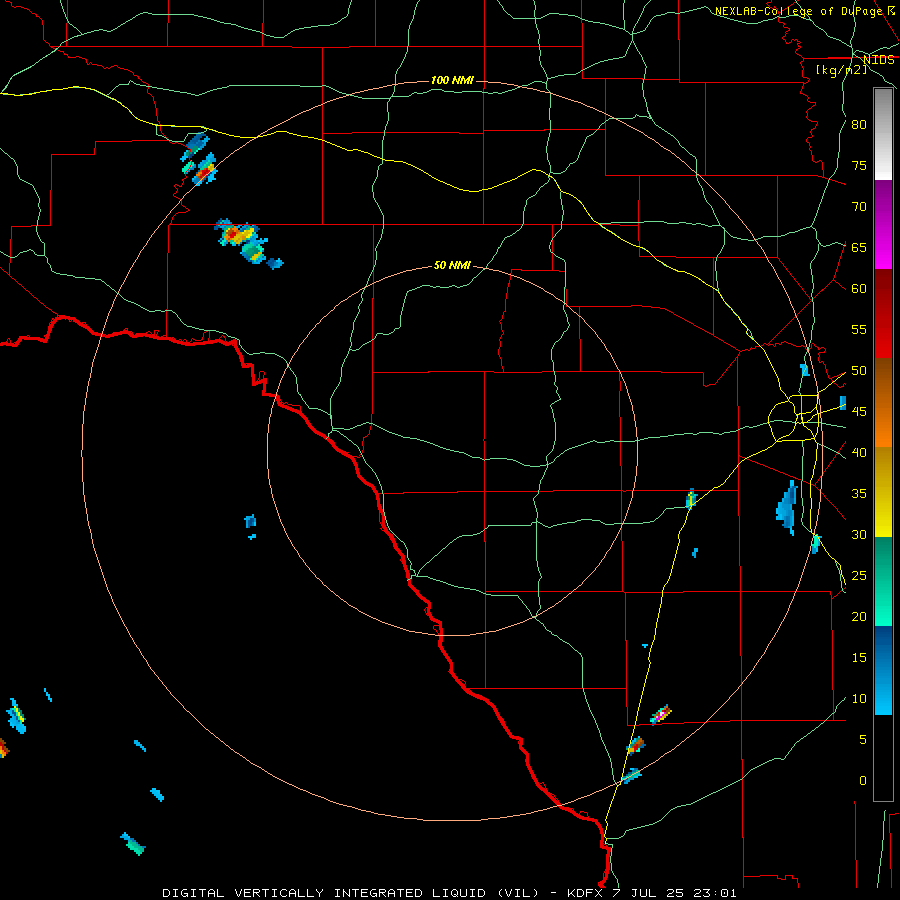Click the 60 value on the color scale
This screenshot has height=900, width=900.
point(859,289)
